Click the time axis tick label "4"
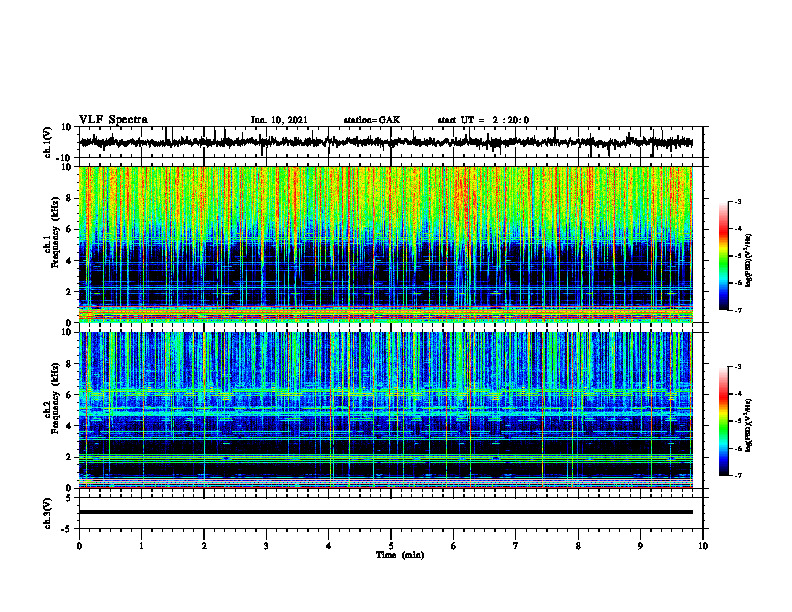 329,546
